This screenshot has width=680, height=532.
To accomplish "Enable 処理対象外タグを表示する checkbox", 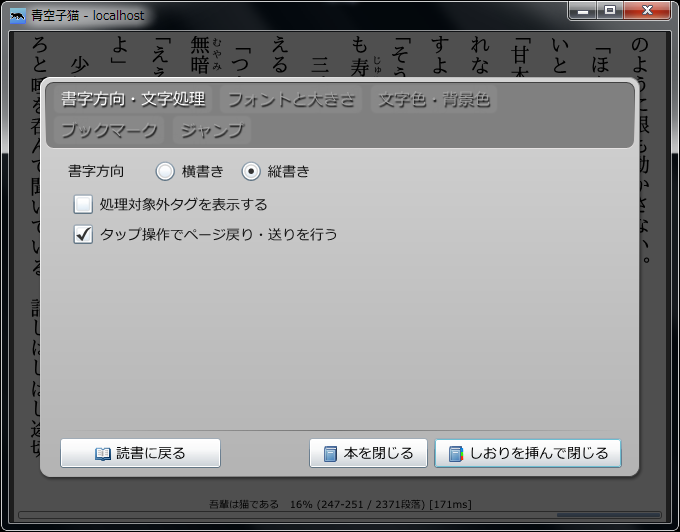I will [x=83, y=204].
